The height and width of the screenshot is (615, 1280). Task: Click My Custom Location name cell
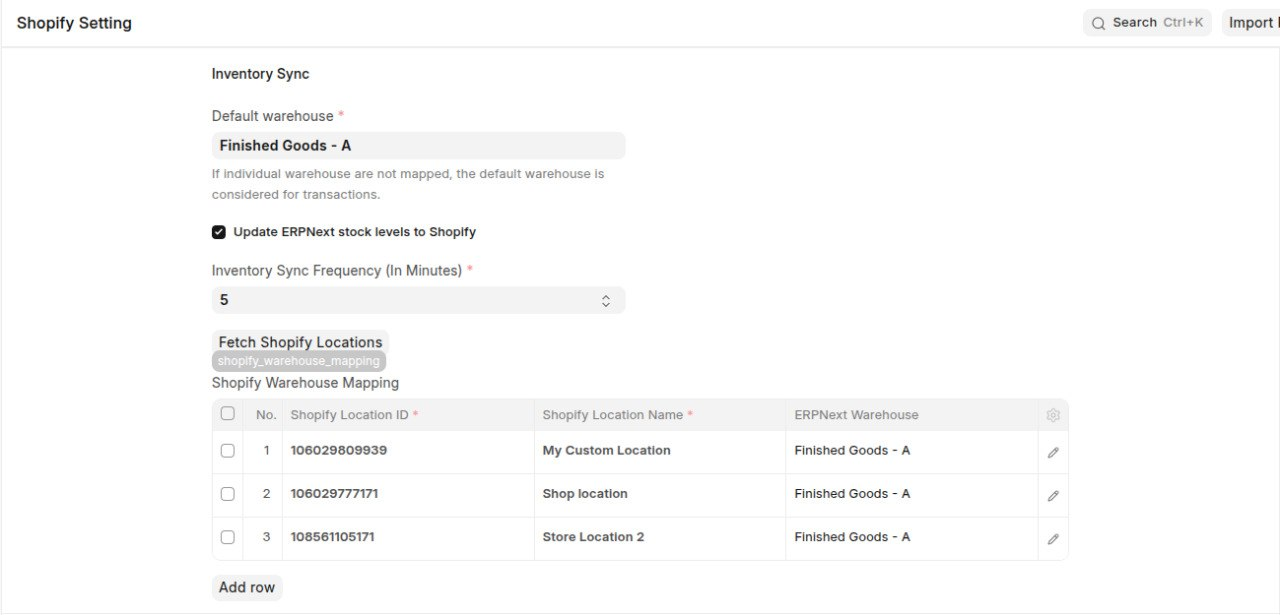tap(660, 451)
